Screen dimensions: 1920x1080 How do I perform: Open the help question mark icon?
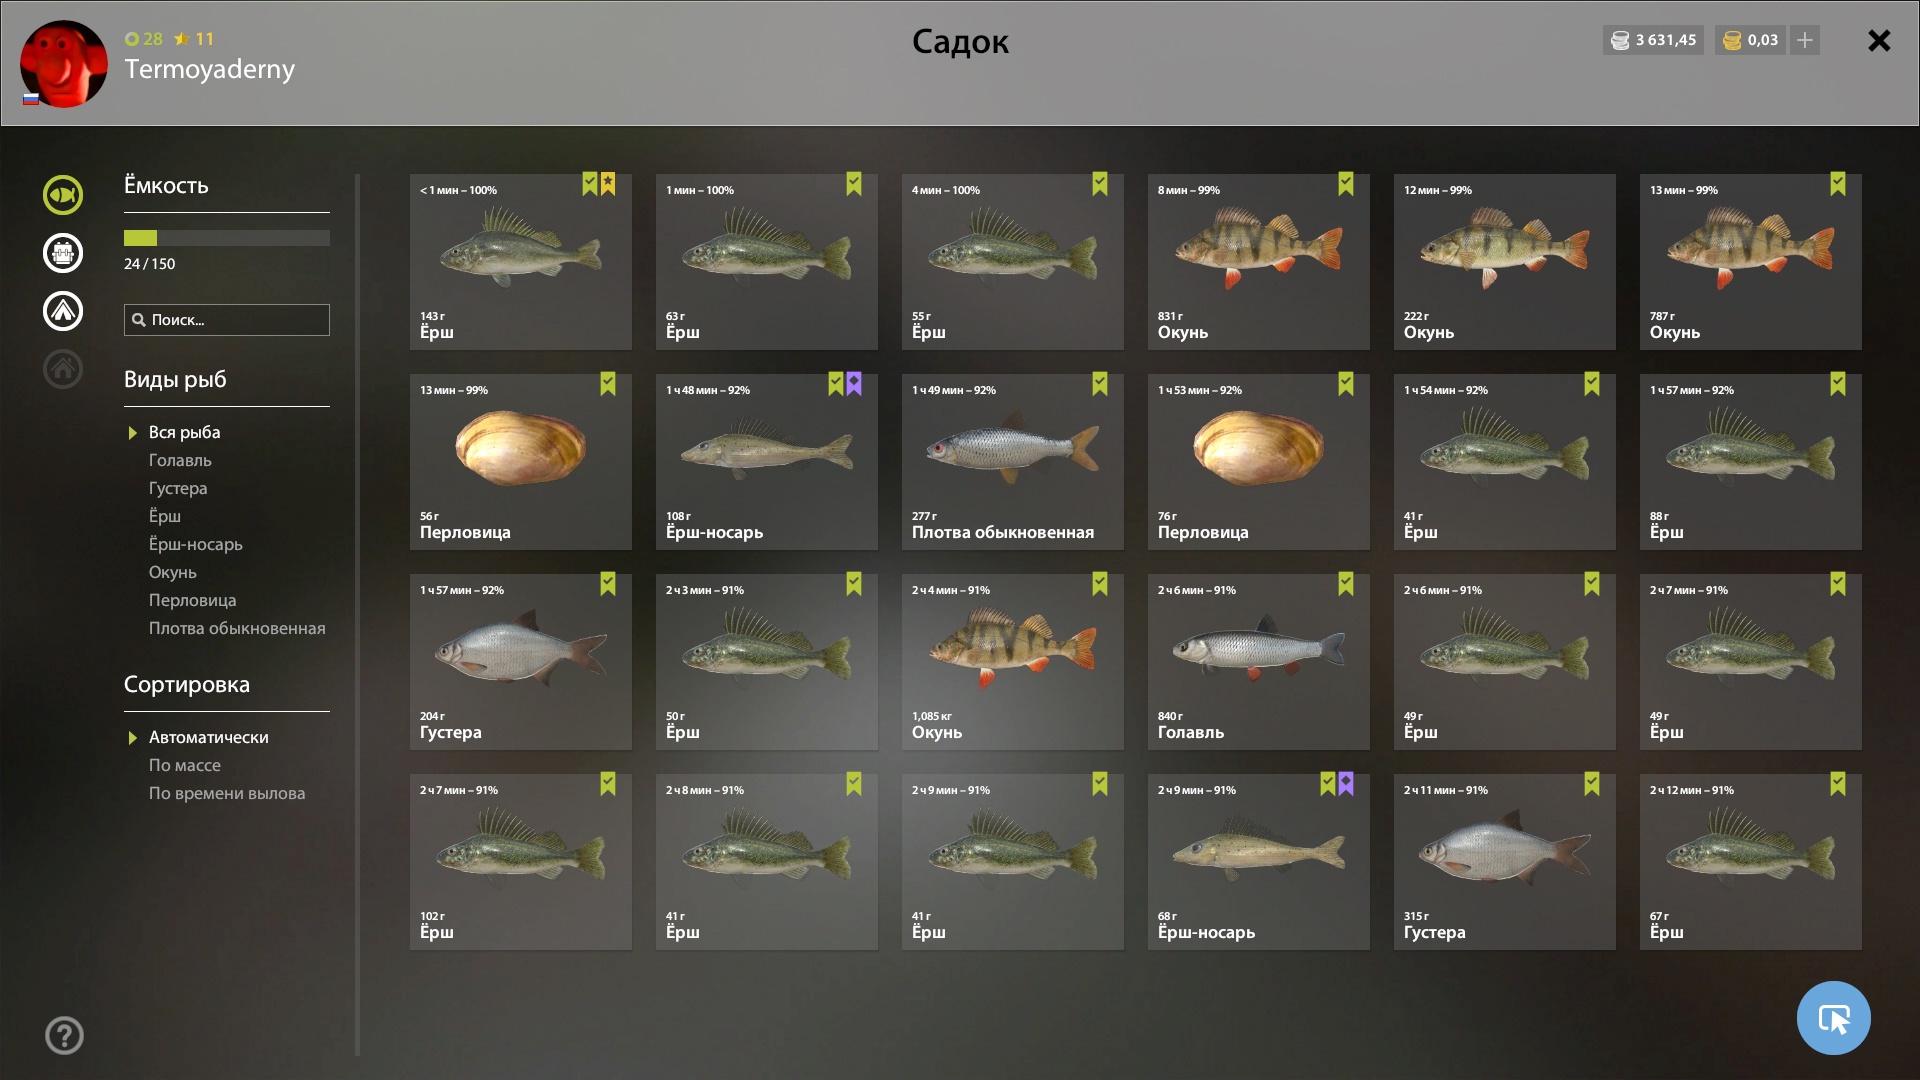coord(64,1035)
